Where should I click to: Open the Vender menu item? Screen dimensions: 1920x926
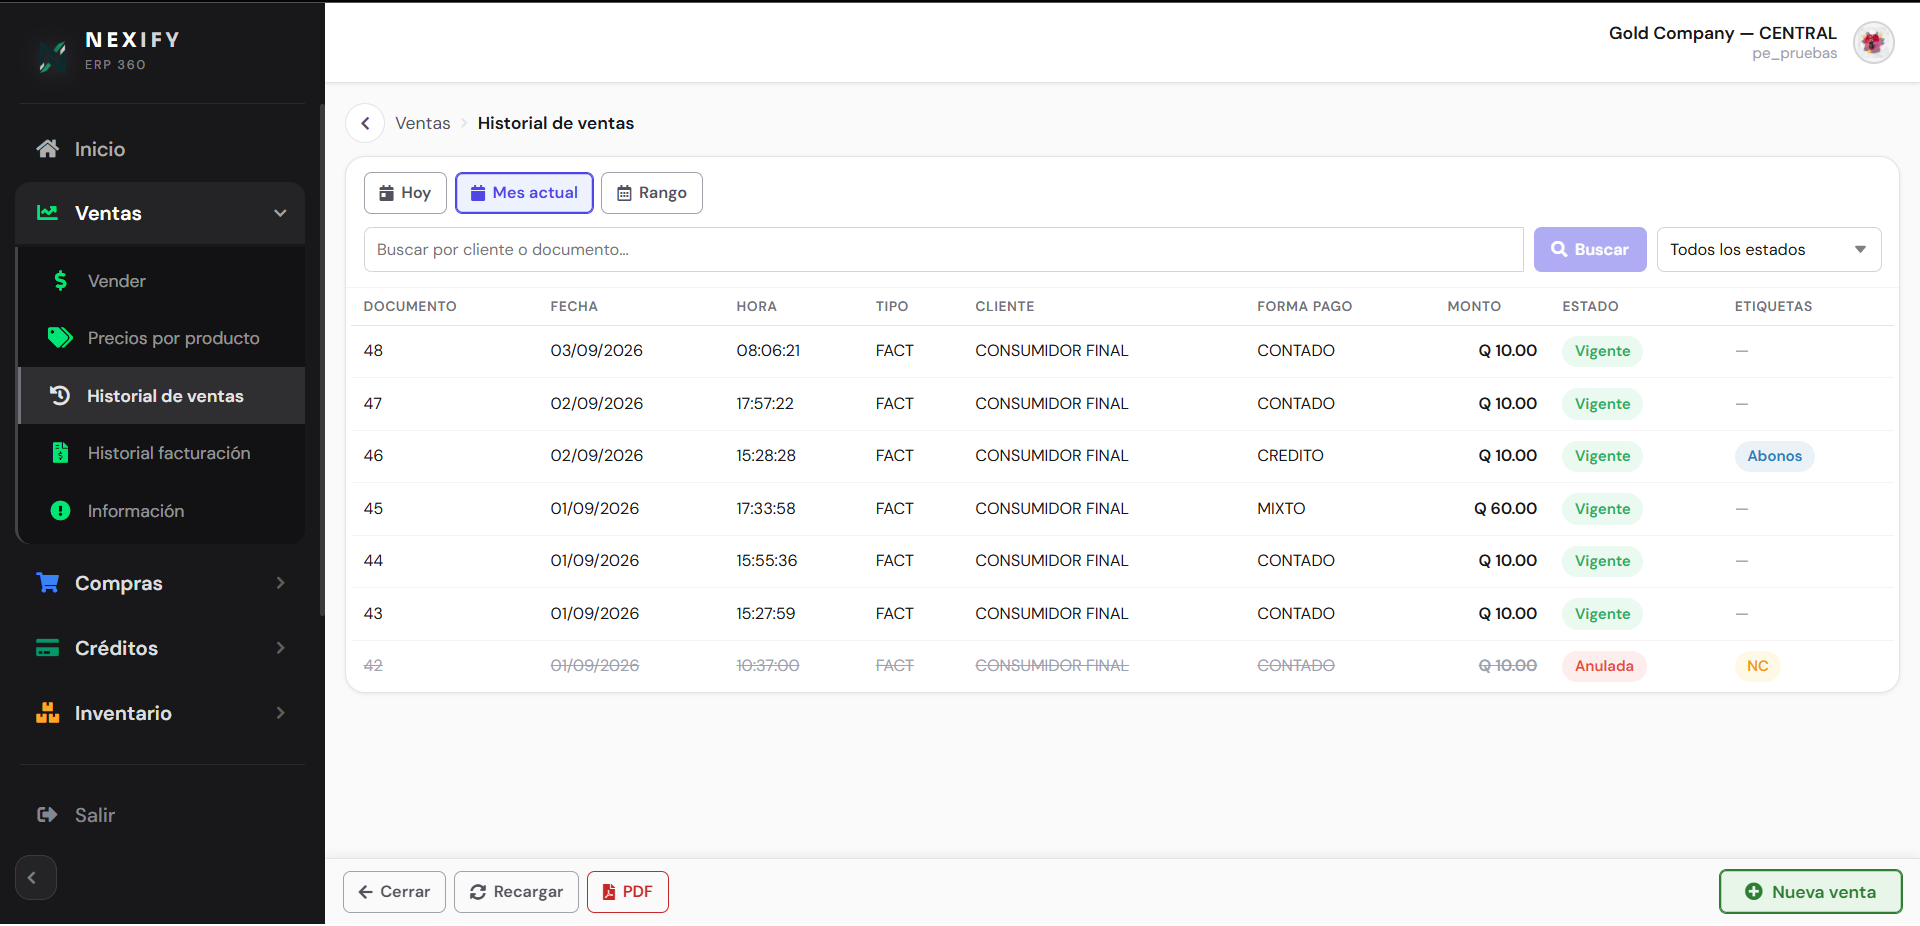coord(162,281)
